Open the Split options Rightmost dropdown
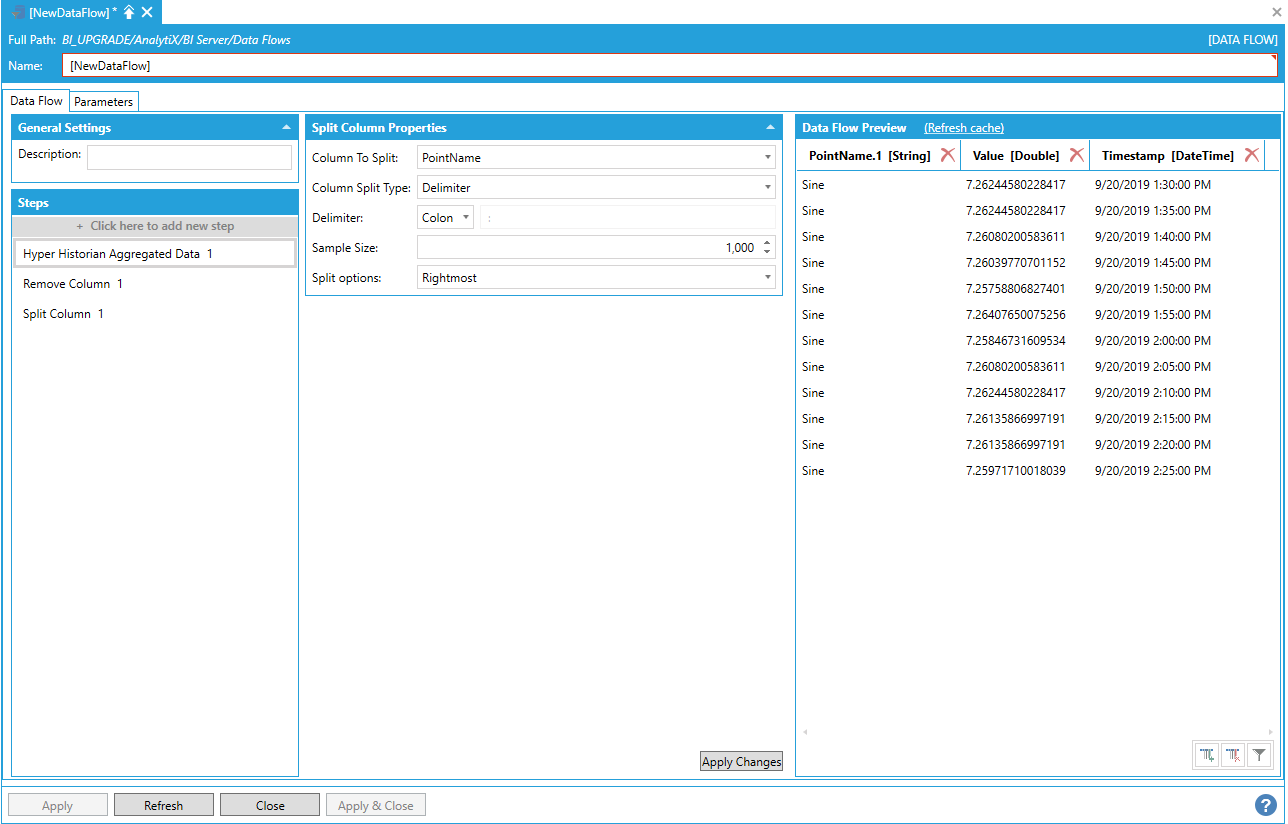This screenshot has width=1288, height=824. [767, 278]
